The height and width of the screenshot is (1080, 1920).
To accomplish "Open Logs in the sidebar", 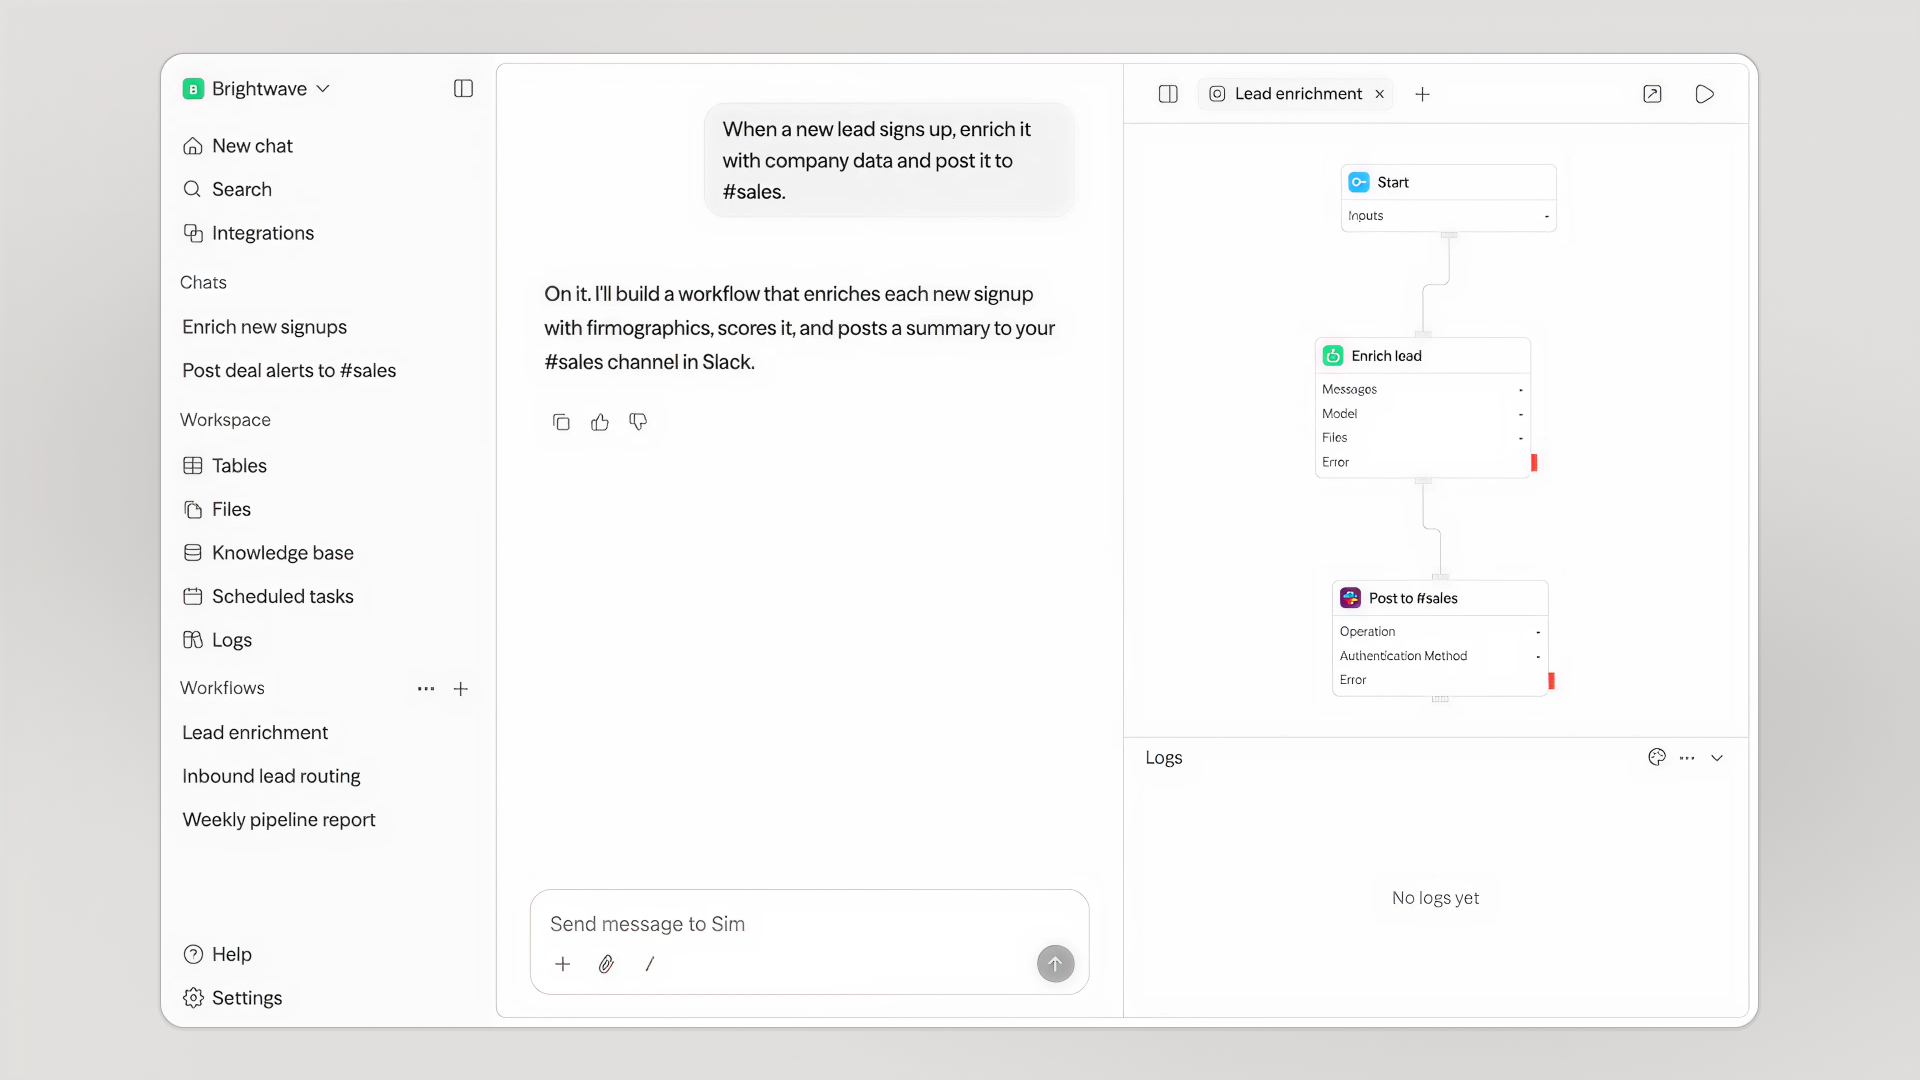I will click(x=217, y=640).
